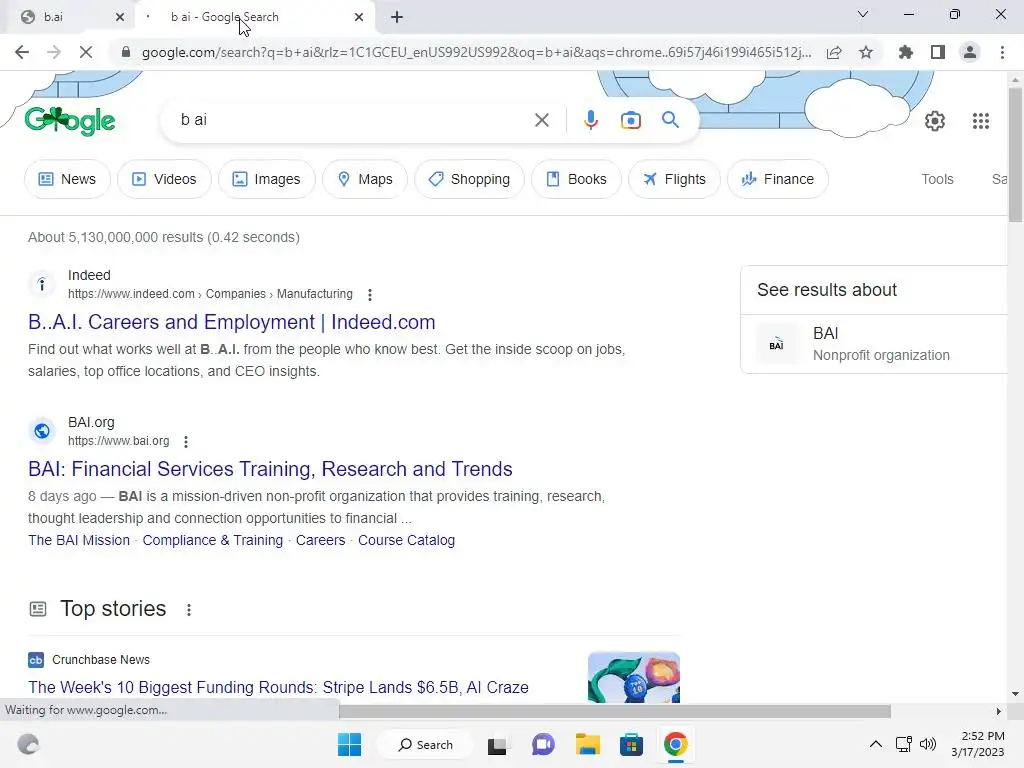Image resolution: width=1024 pixels, height=768 pixels.
Task: Filter results by Videos
Action: coord(165,179)
